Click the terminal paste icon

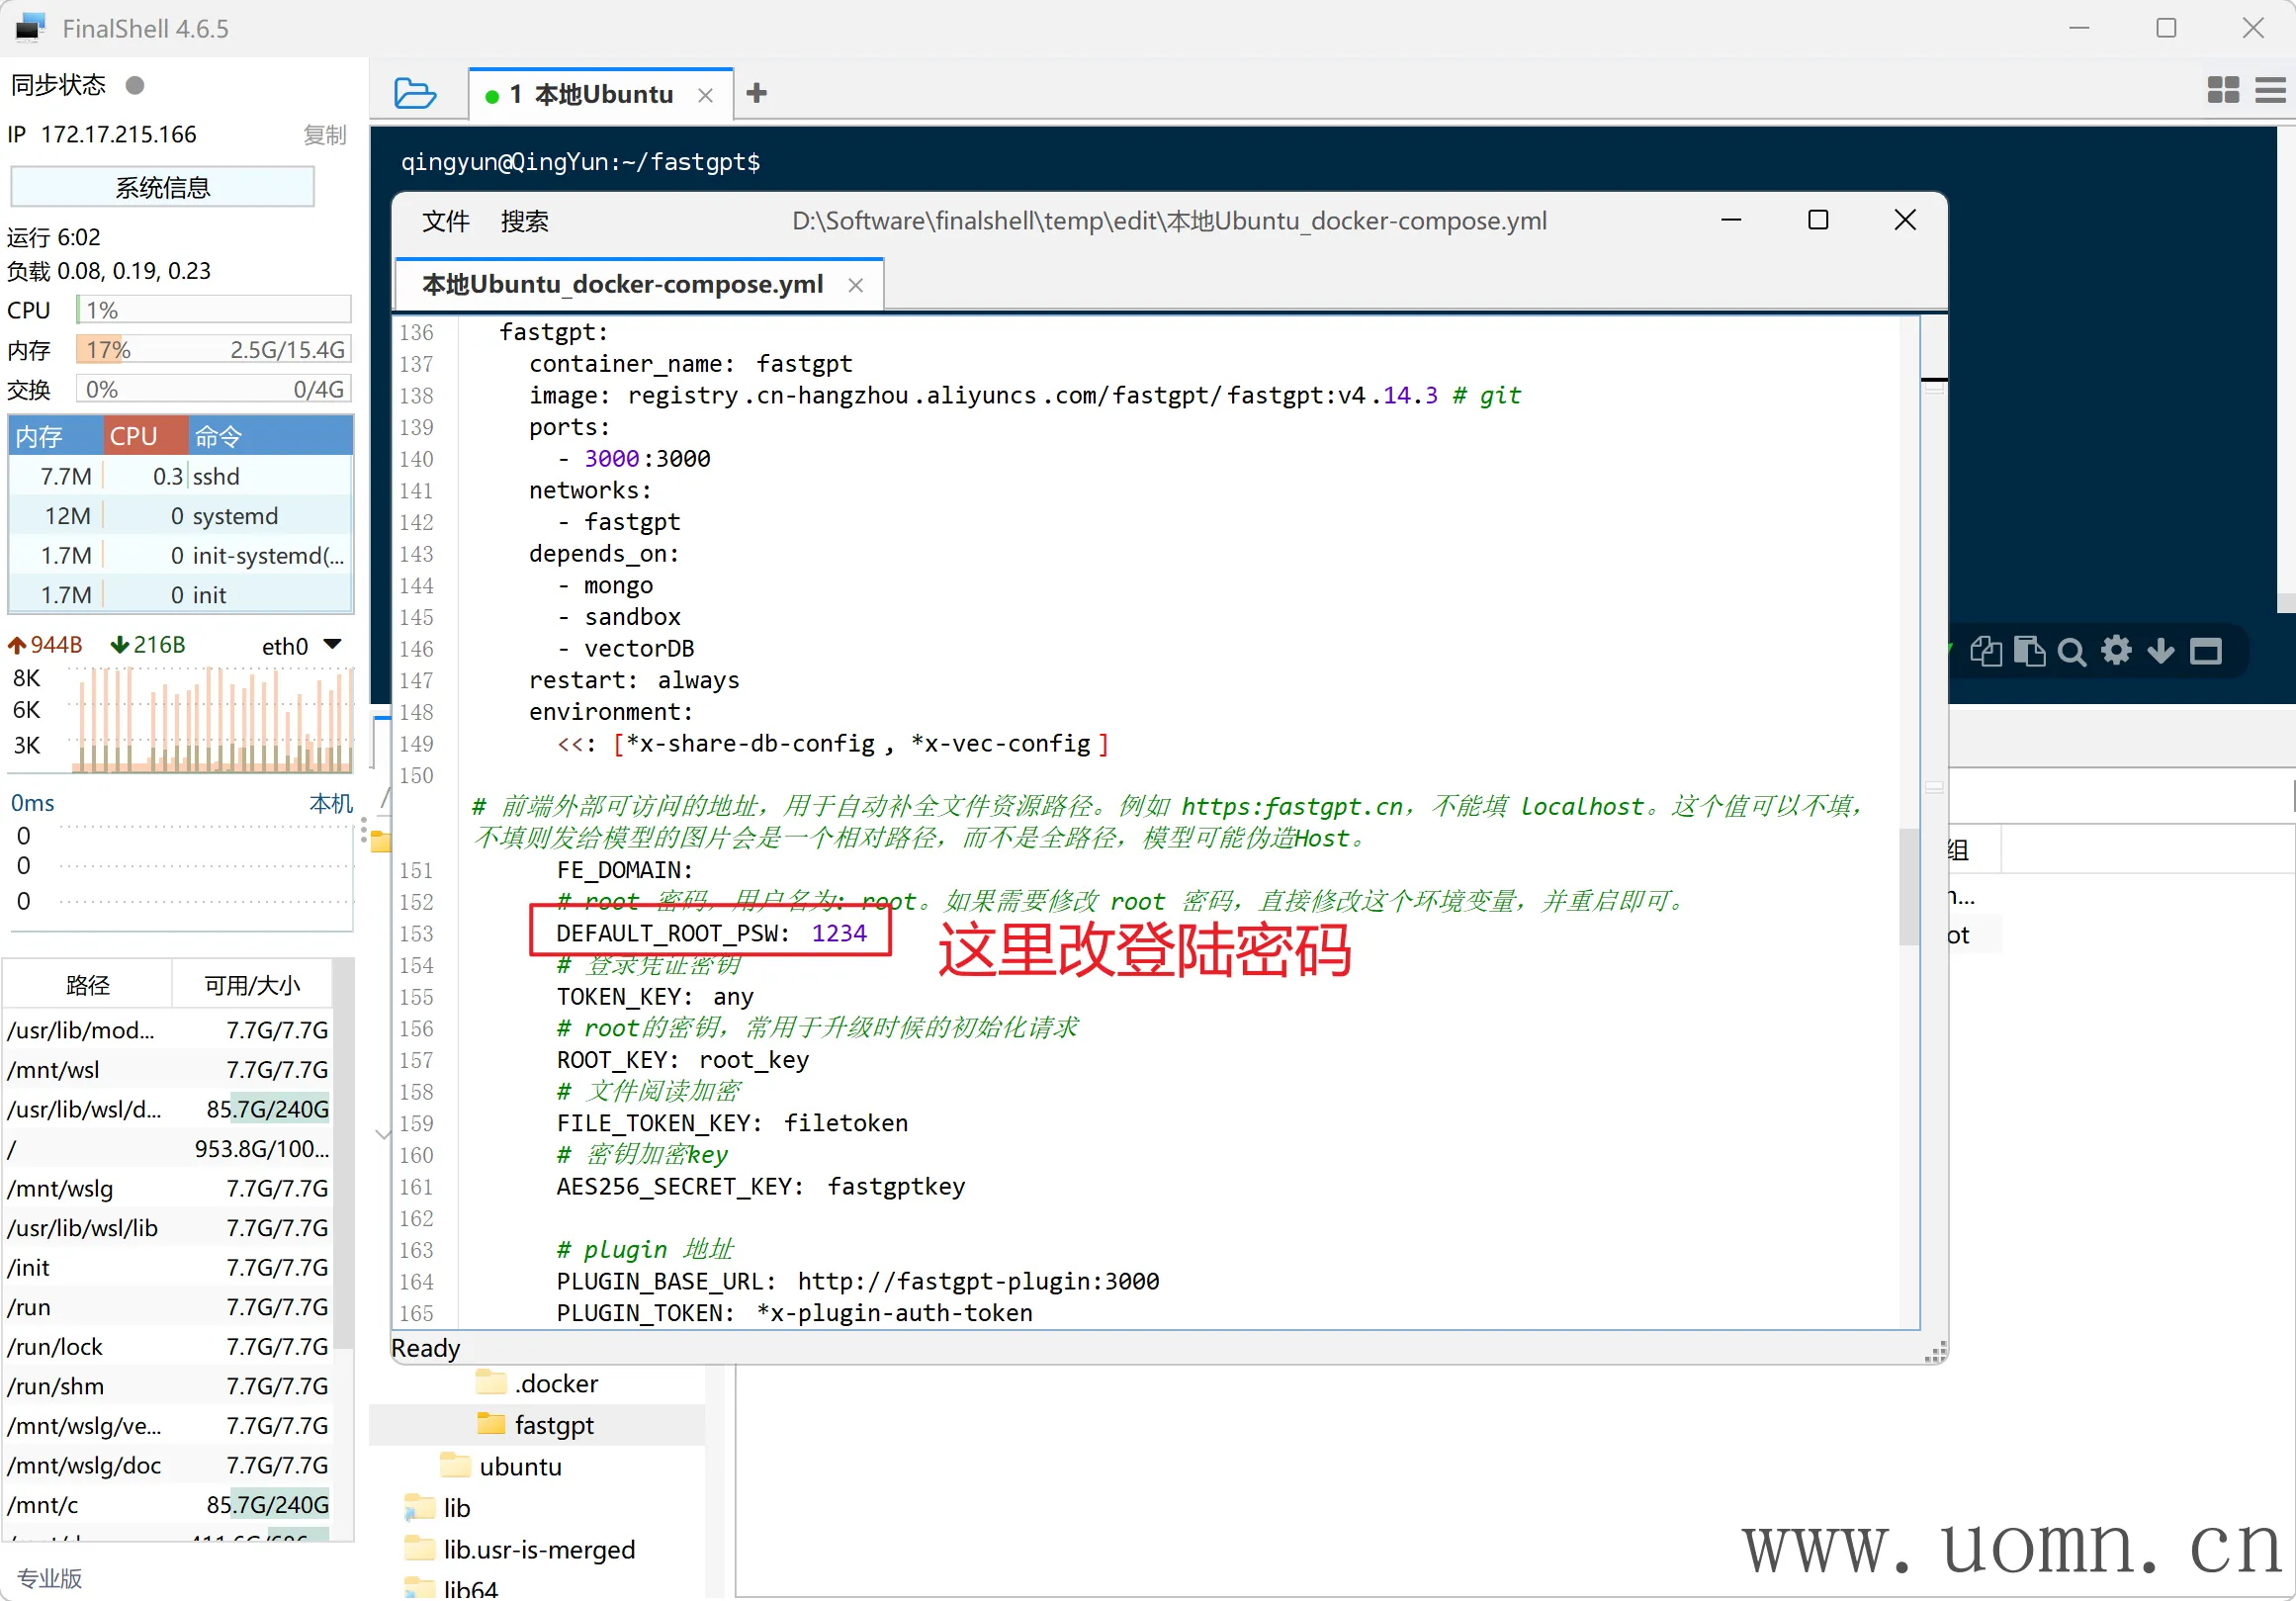[x=2028, y=652]
